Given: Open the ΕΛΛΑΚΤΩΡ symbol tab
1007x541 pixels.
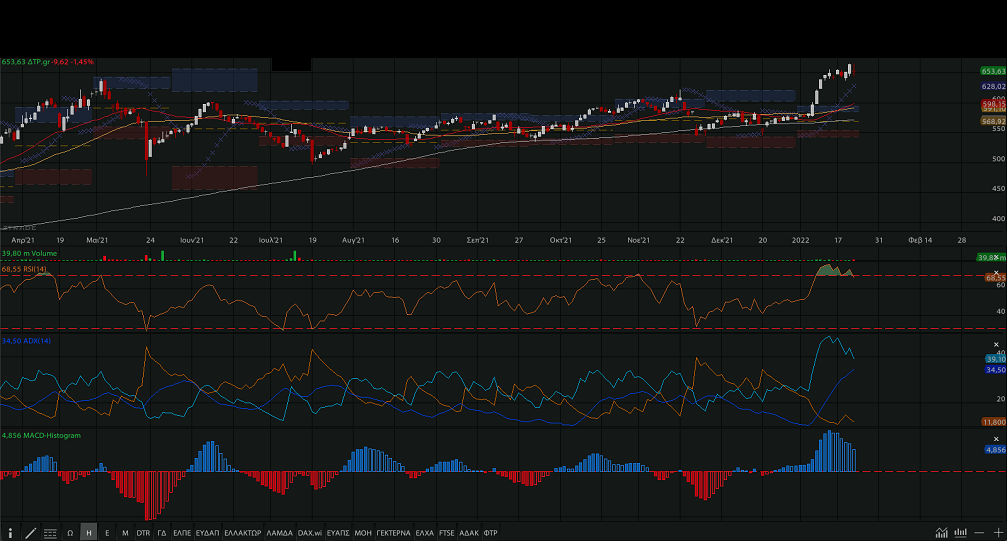Looking at the screenshot, I should [x=243, y=533].
